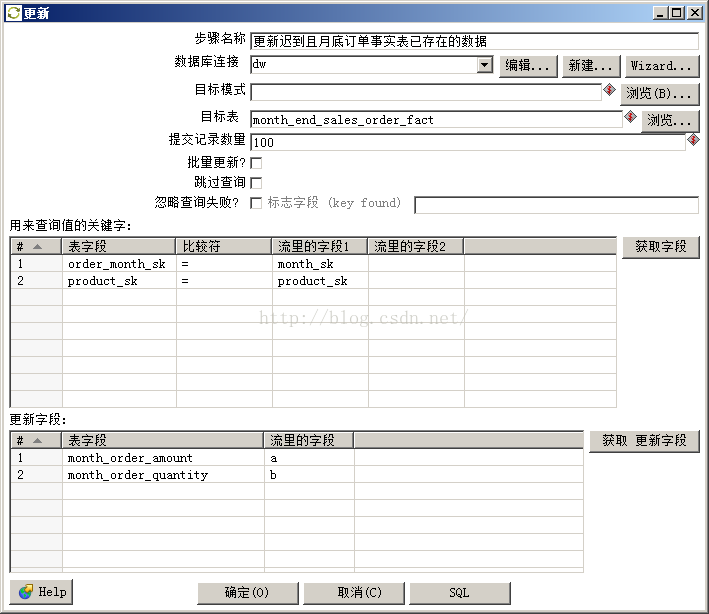Image resolution: width=709 pixels, height=614 pixels.
Task: Click the Help globe icon
Action: pos(26,591)
